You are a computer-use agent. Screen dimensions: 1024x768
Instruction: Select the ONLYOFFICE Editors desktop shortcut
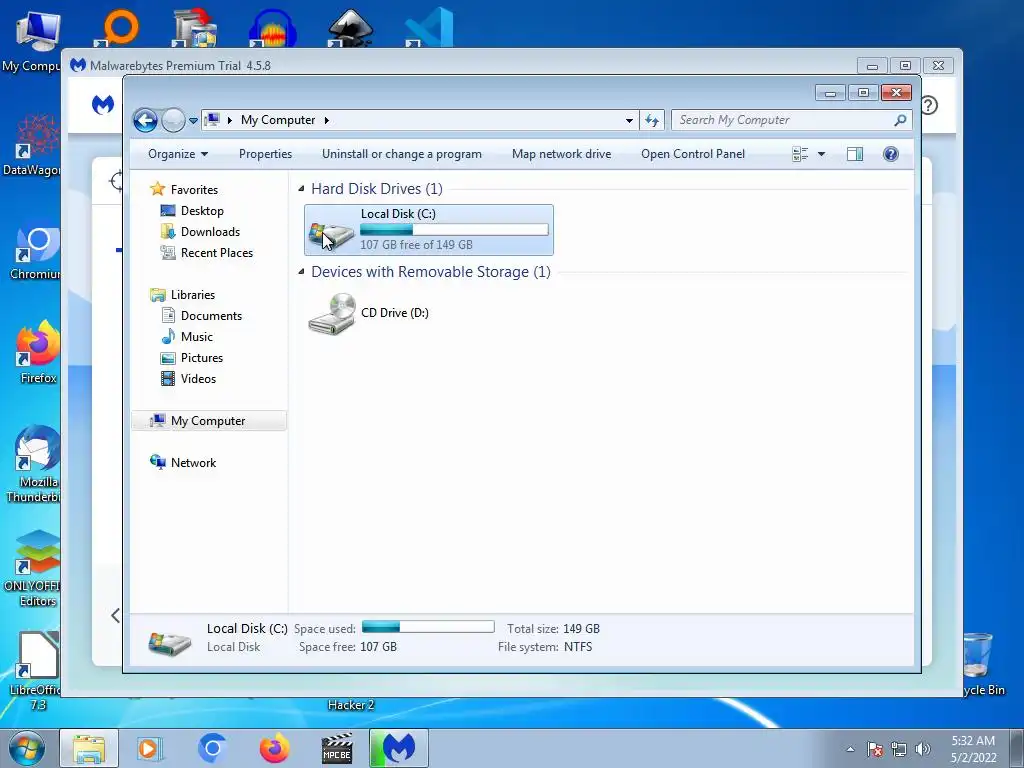(34, 568)
